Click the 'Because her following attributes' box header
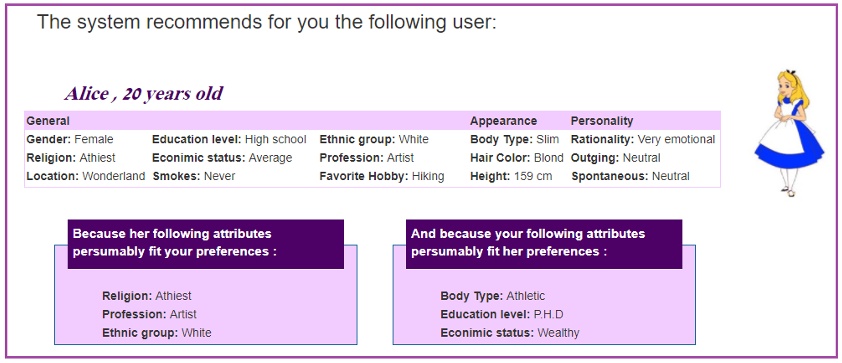The width and height of the screenshot is (842, 363). (x=206, y=244)
